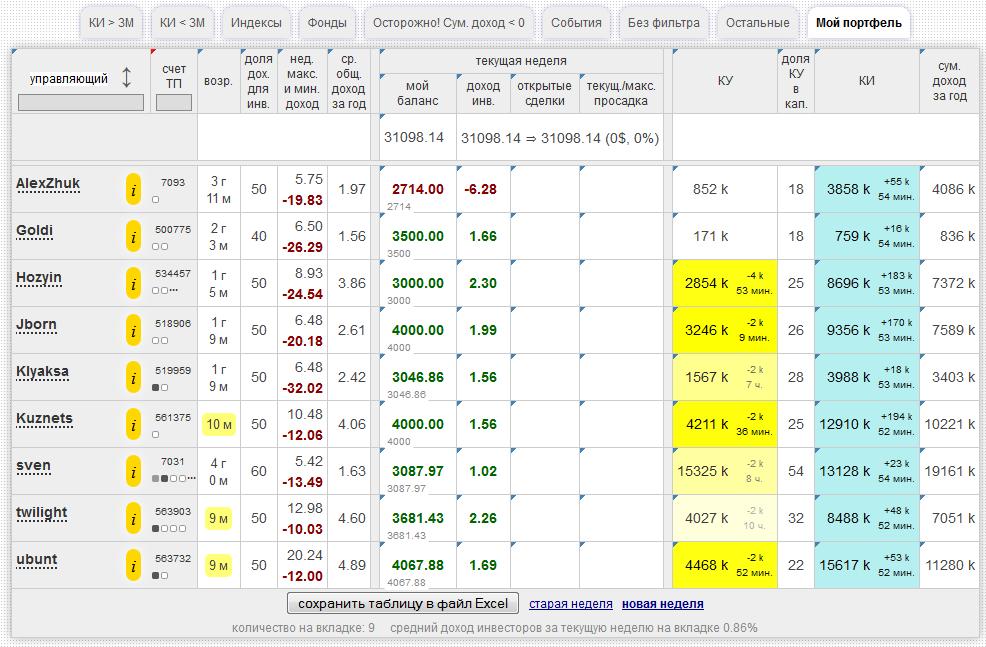
Task: Open ubunt manager link
Action: coord(36,559)
